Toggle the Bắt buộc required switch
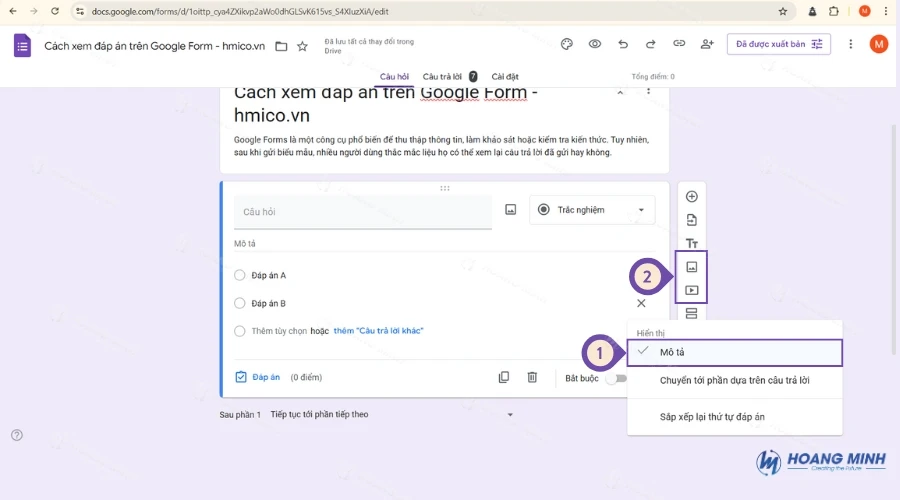Viewport: 900px width, 500px height. tap(616, 379)
